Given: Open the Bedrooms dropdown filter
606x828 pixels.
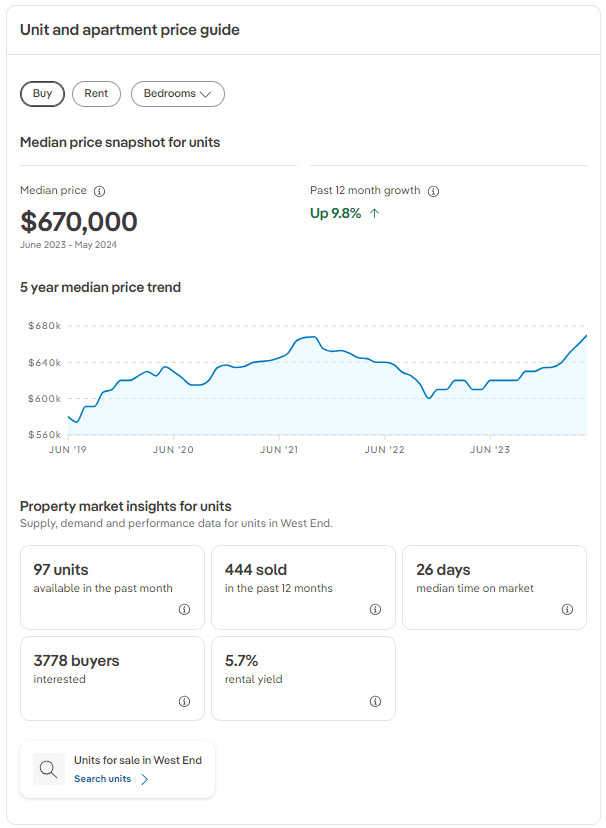Looking at the screenshot, I should pyautogui.click(x=178, y=94).
